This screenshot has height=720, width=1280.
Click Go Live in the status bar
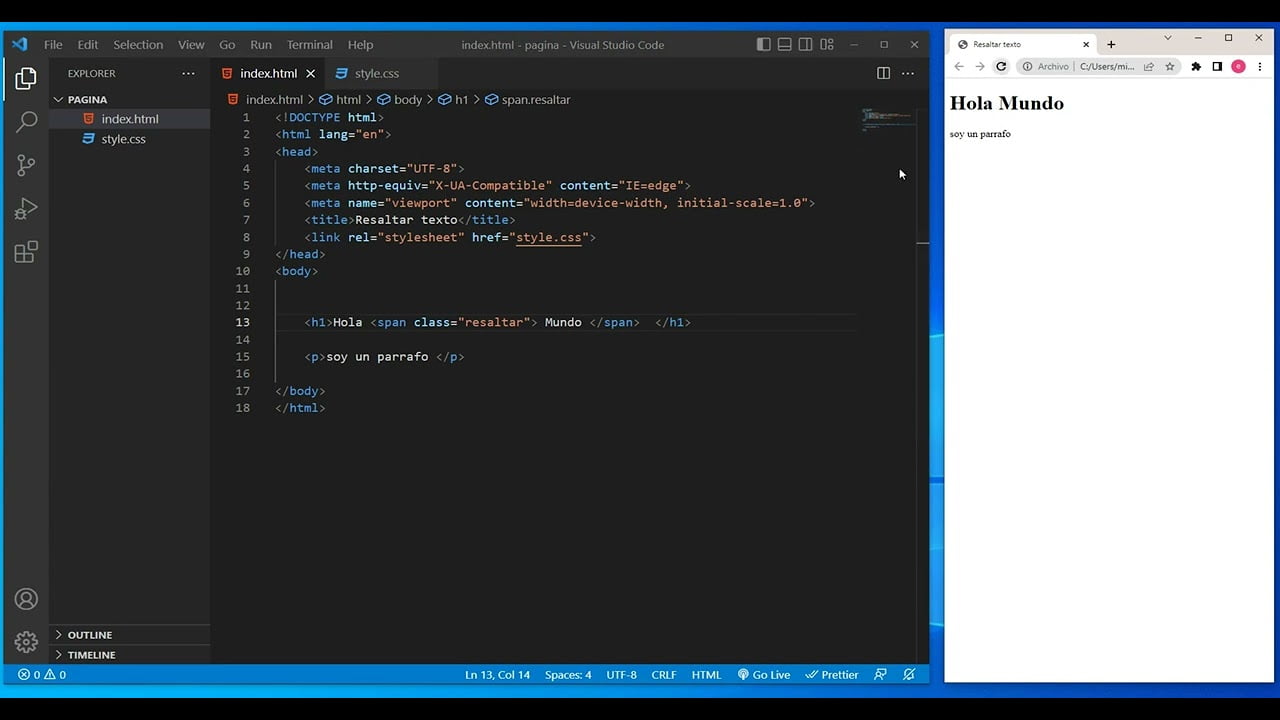pos(764,675)
